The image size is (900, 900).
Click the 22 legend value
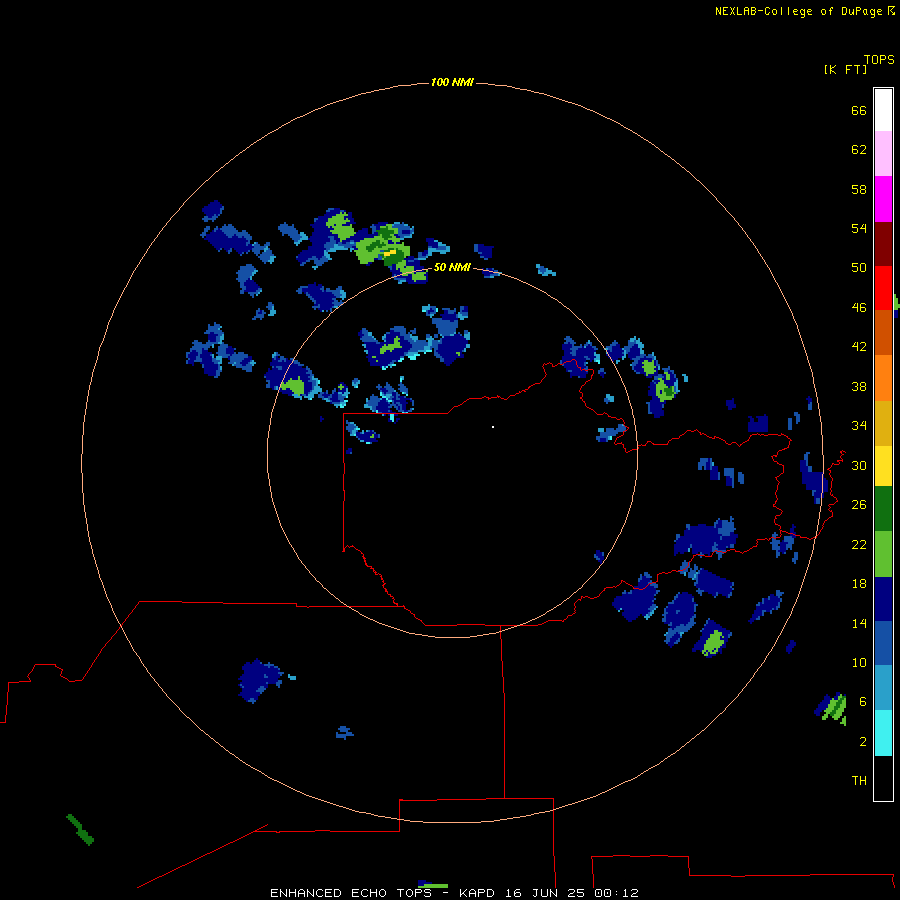(x=859, y=544)
